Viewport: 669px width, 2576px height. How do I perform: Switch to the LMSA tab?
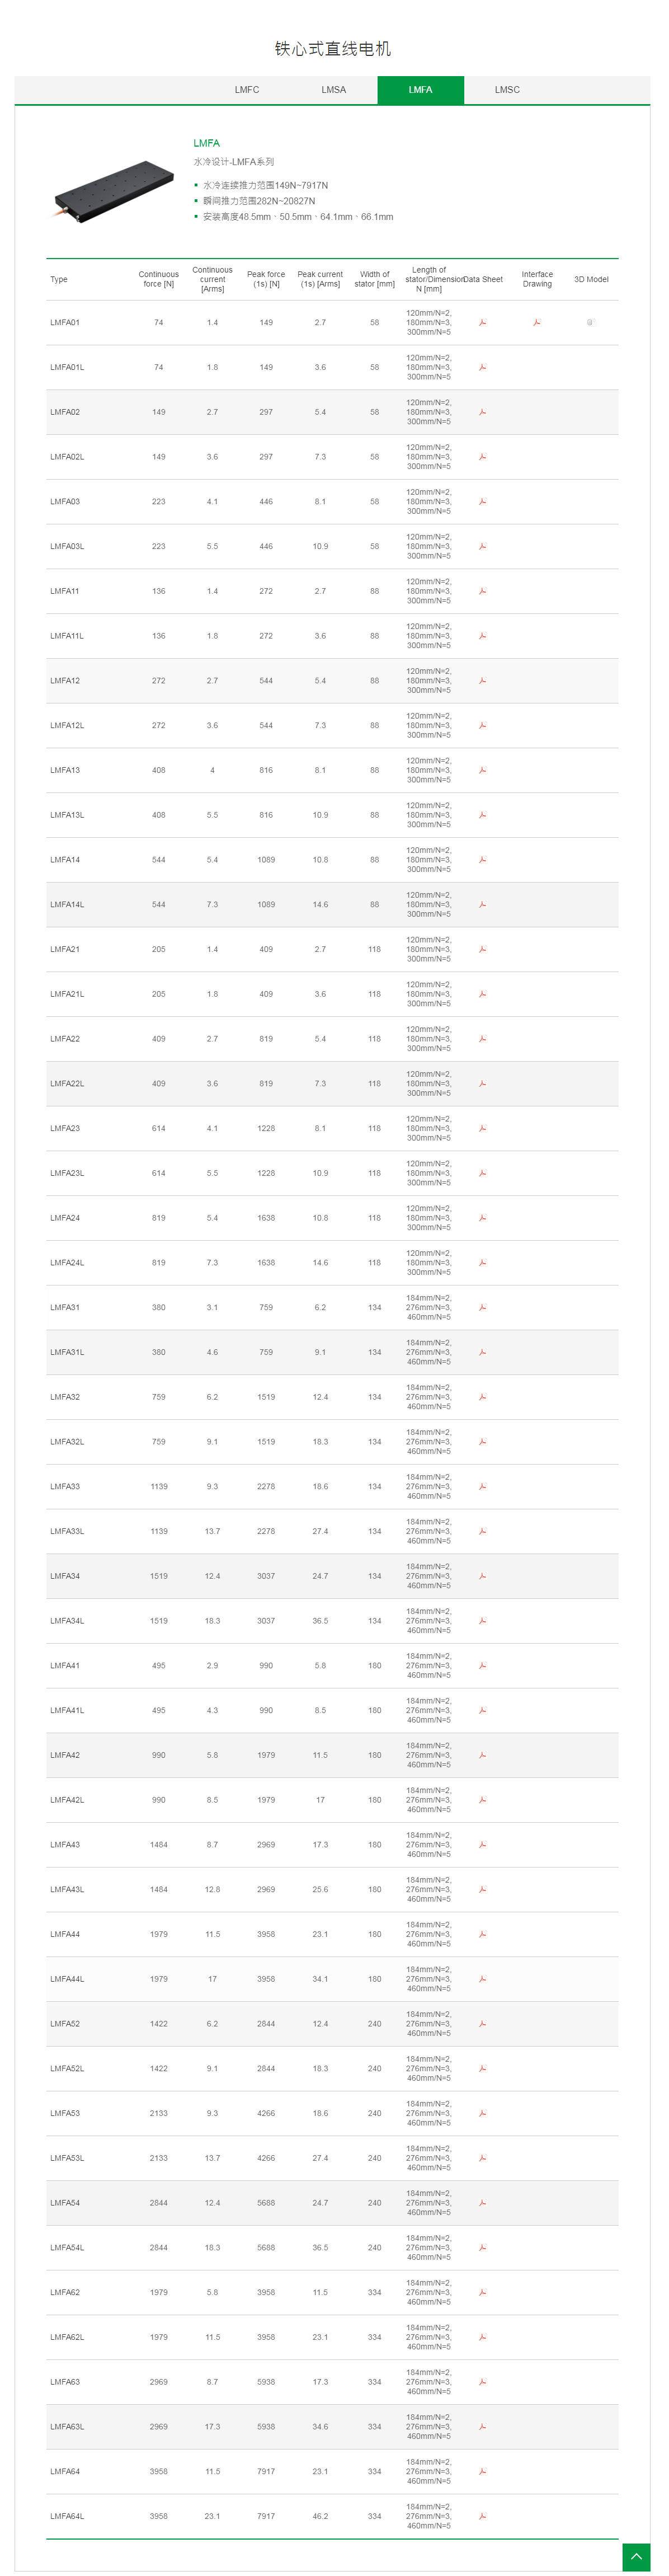coord(334,90)
